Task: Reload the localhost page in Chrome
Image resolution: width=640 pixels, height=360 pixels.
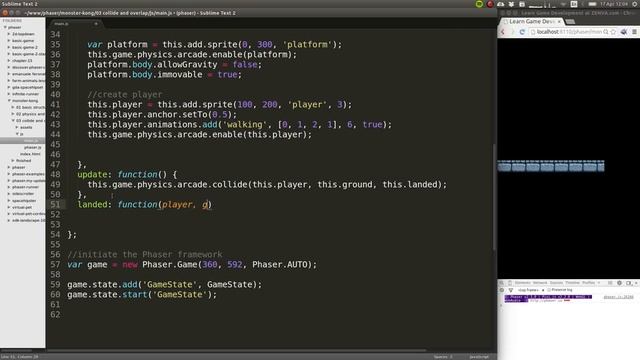Action: pyautogui.click(x=522, y=32)
